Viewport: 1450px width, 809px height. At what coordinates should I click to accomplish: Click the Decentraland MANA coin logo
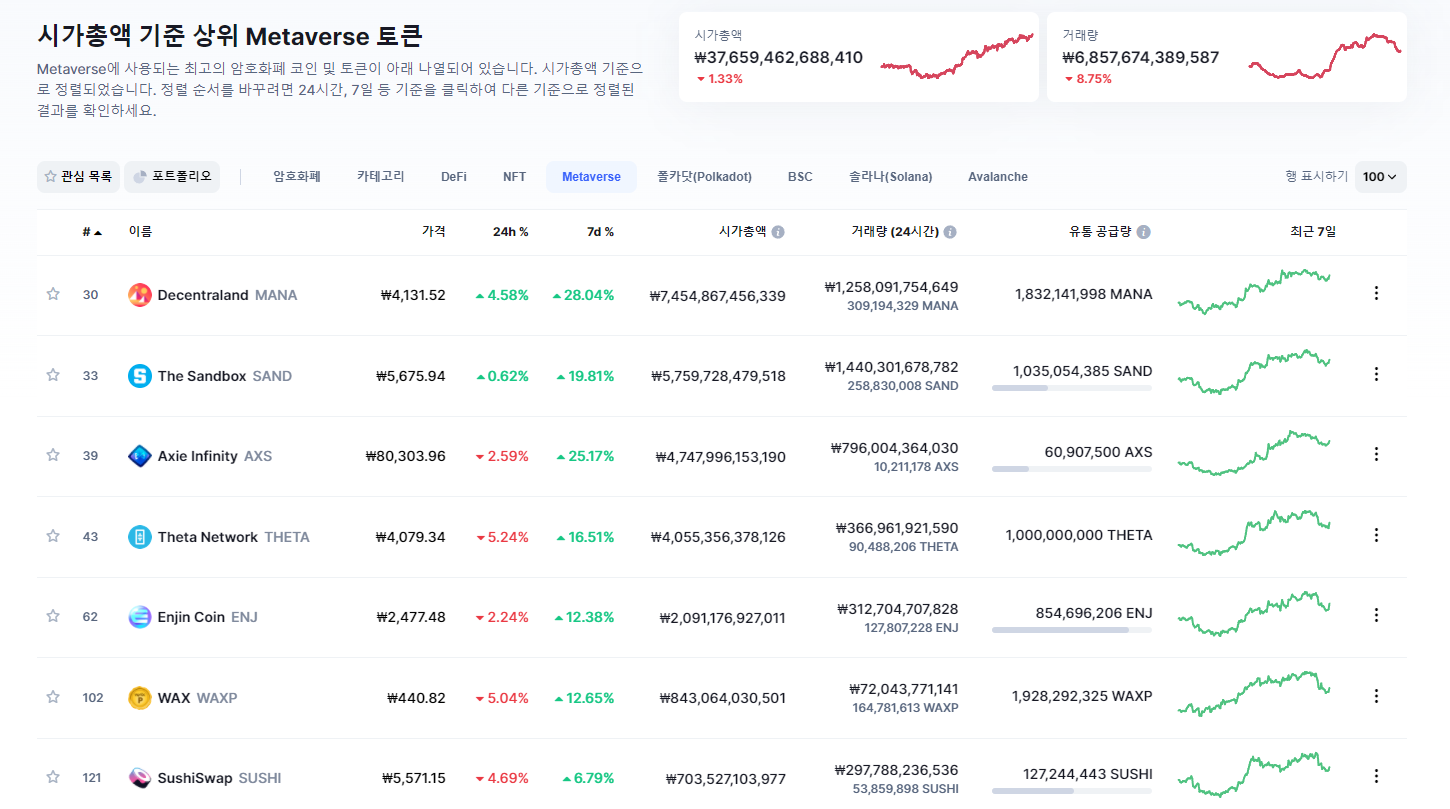pyautogui.click(x=140, y=295)
